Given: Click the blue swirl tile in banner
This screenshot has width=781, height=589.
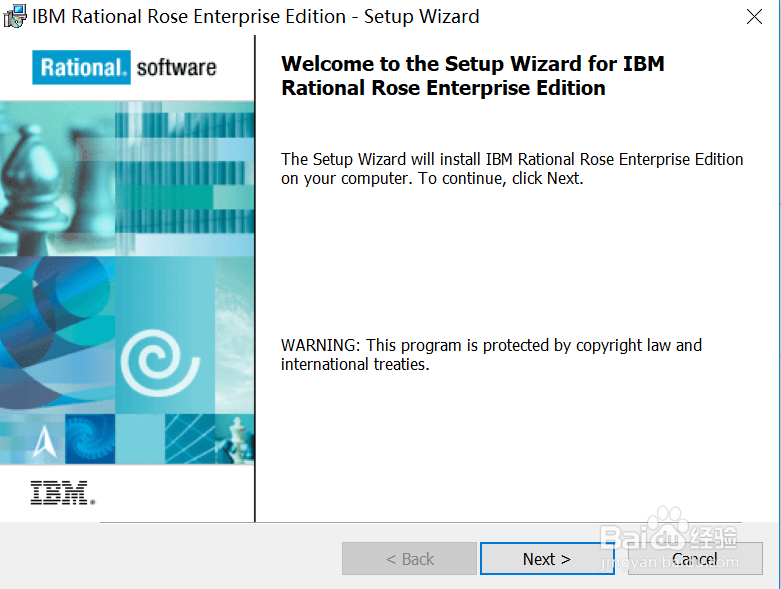Looking at the screenshot, I should (90, 438).
